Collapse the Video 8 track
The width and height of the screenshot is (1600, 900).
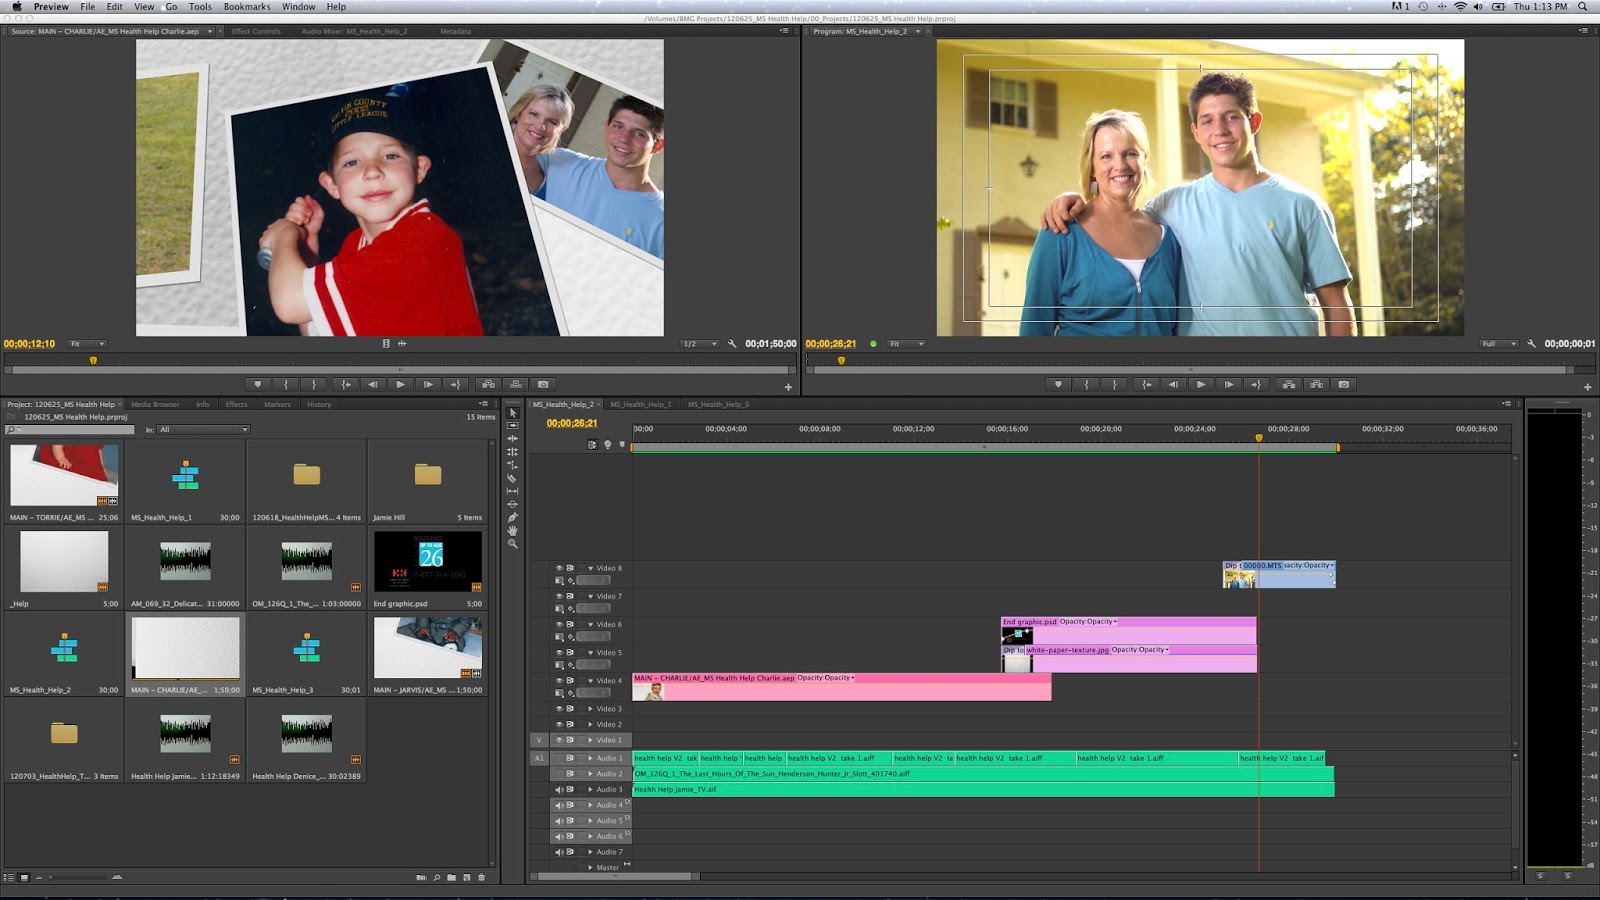(590, 568)
